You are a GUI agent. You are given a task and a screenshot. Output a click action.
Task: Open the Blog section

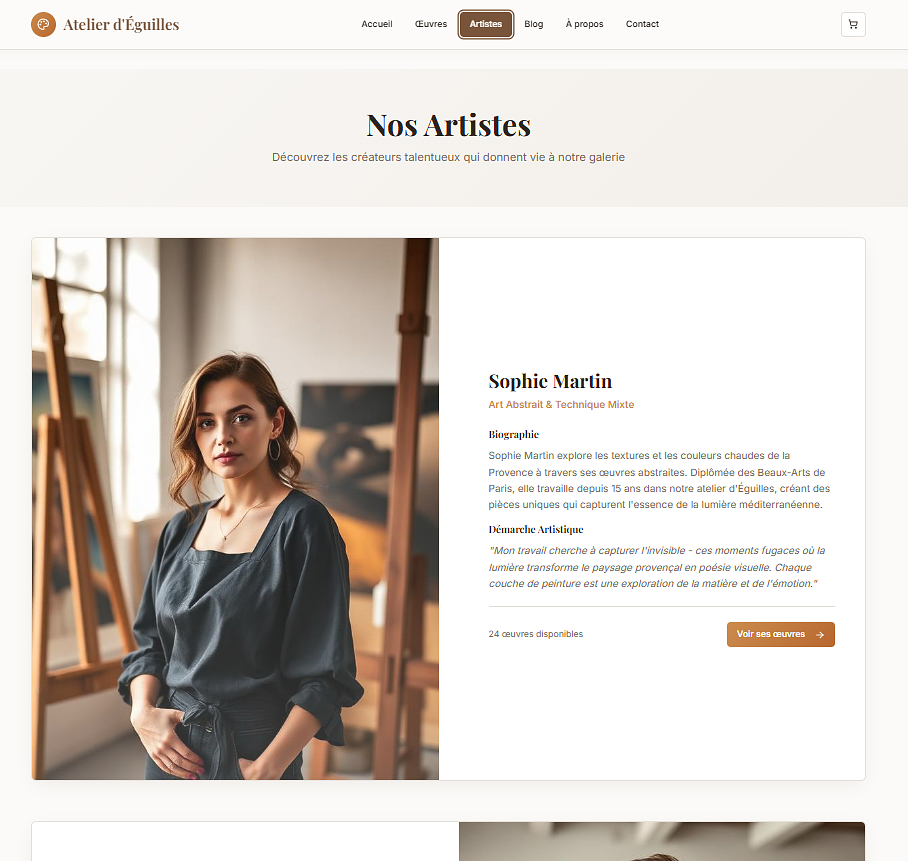[x=534, y=24]
